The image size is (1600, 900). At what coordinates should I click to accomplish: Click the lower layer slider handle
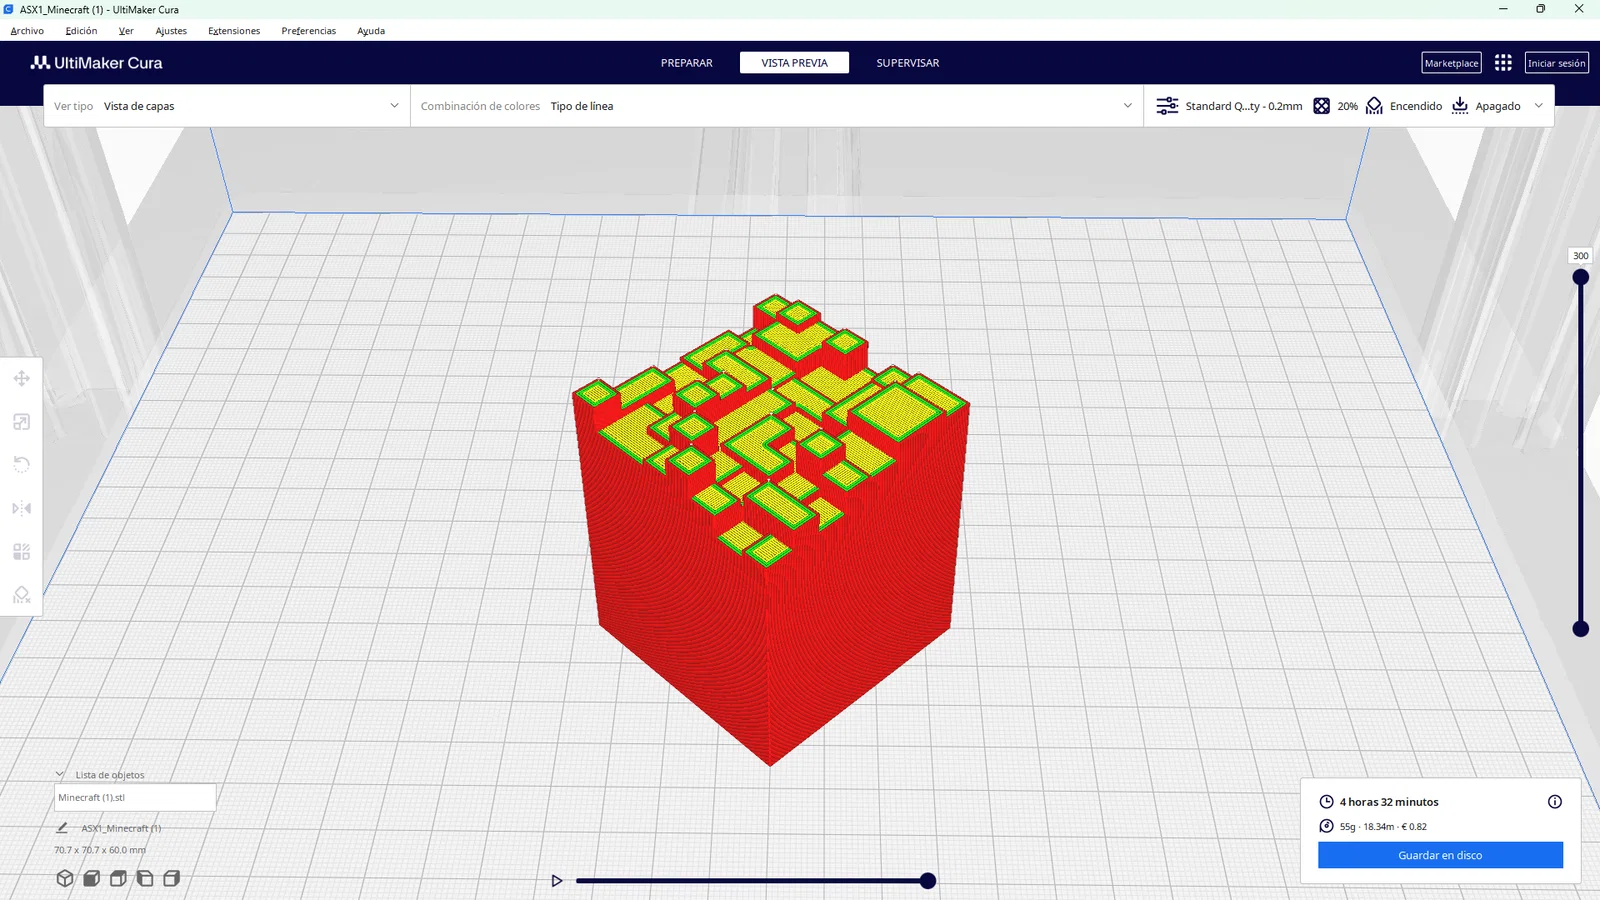[1581, 629]
